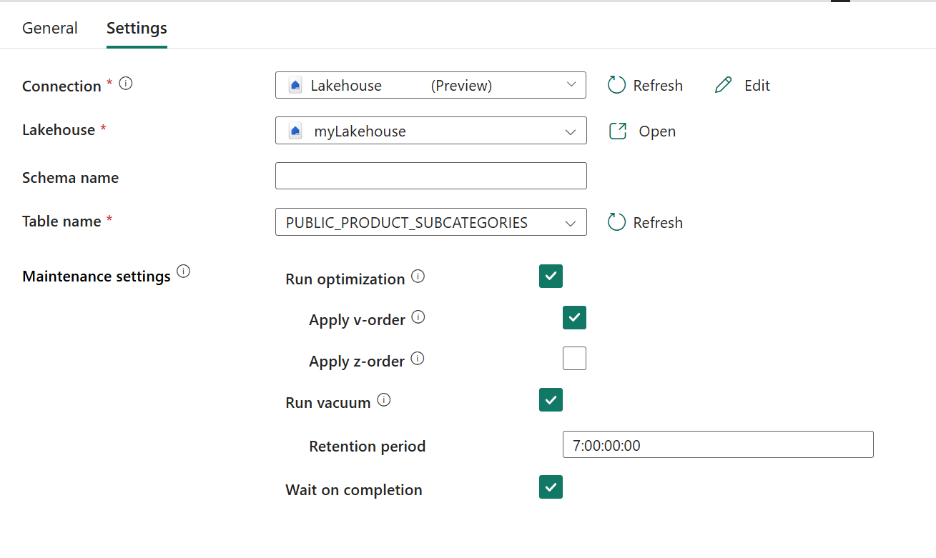This screenshot has height=558, width=936.
Task: Click the Run optimization info icon
Action: [x=418, y=276]
